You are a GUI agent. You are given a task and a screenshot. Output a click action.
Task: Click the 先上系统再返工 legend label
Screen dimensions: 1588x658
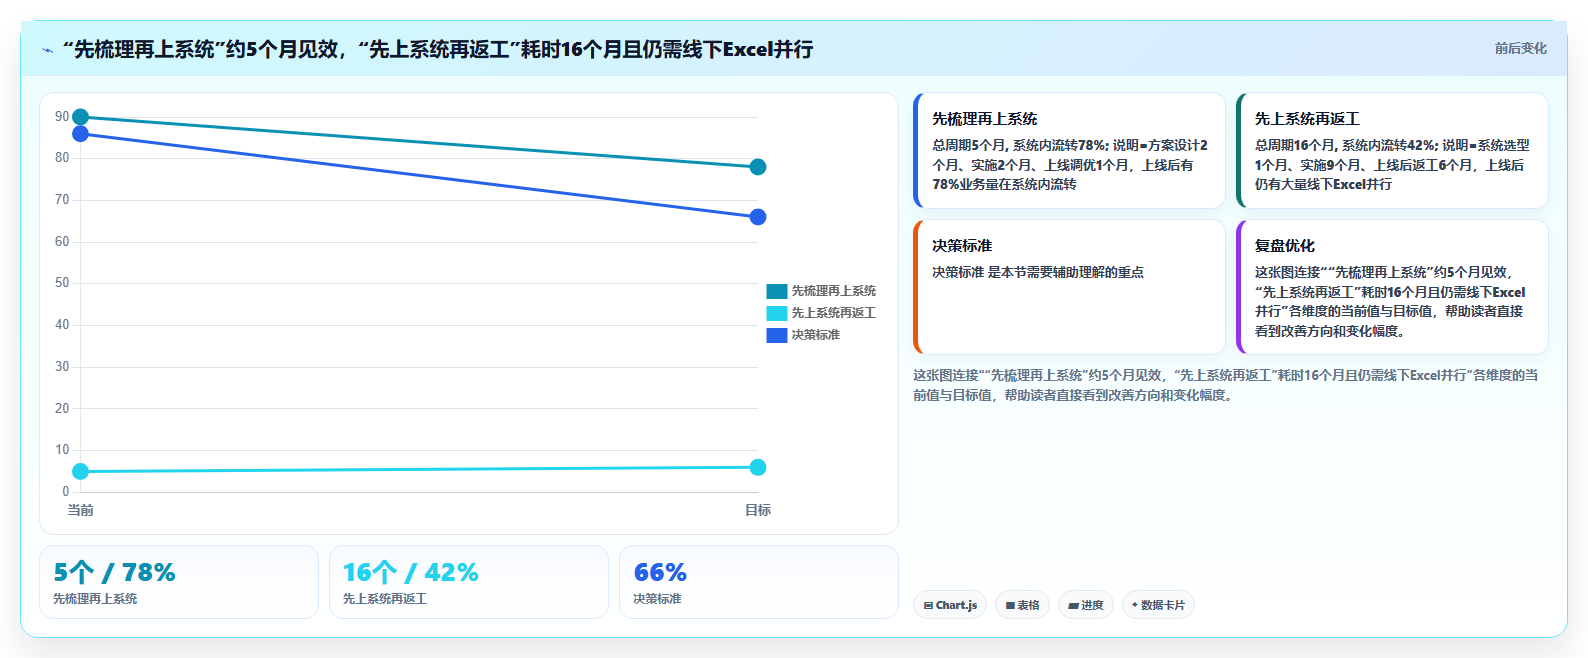pyautogui.click(x=834, y=313)
